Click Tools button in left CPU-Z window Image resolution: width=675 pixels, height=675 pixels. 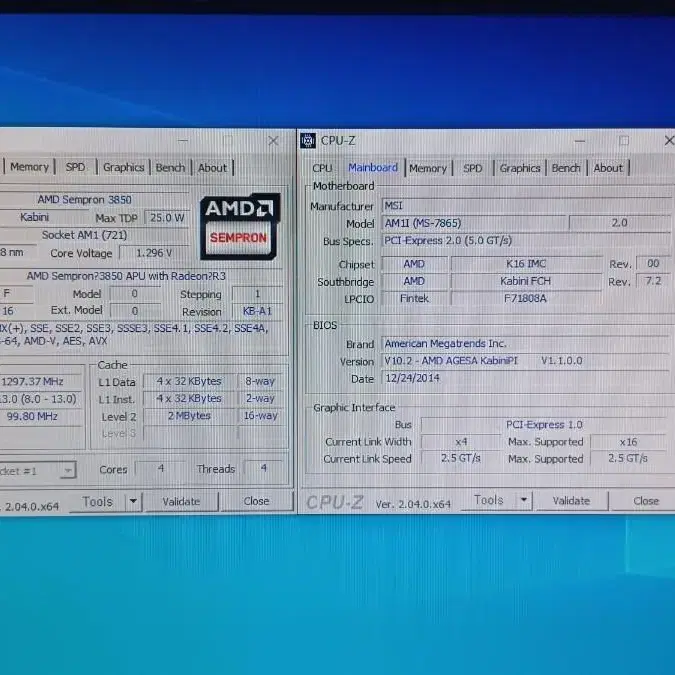pos(97,502)
